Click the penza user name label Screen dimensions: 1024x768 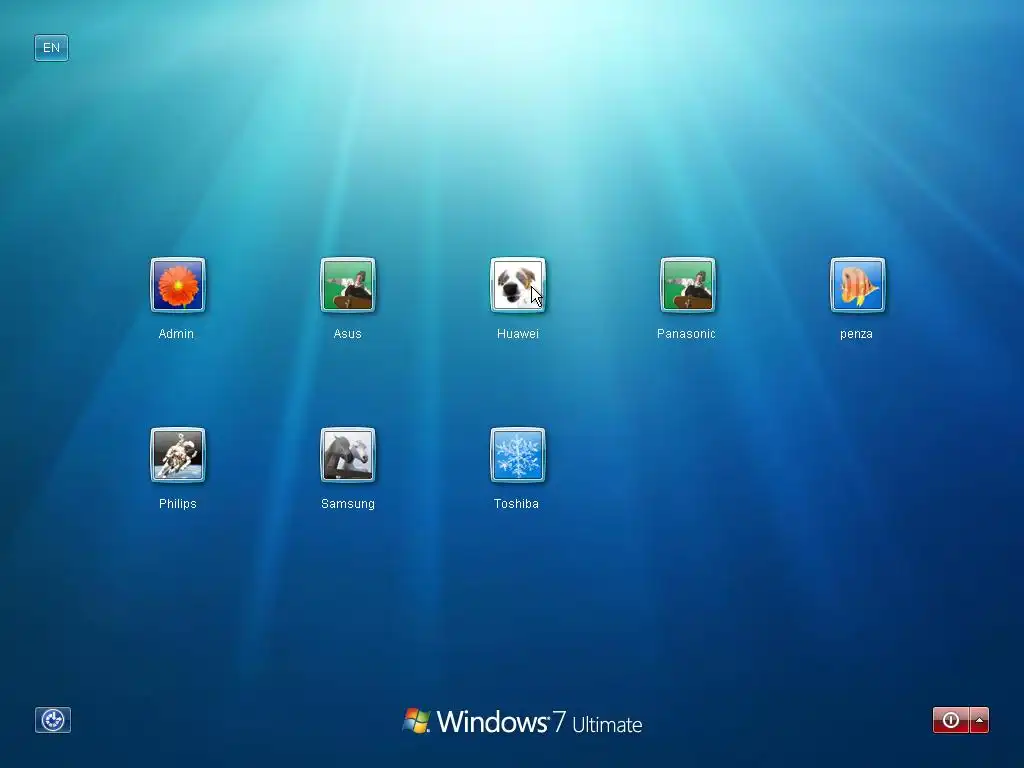pos(856,334)
